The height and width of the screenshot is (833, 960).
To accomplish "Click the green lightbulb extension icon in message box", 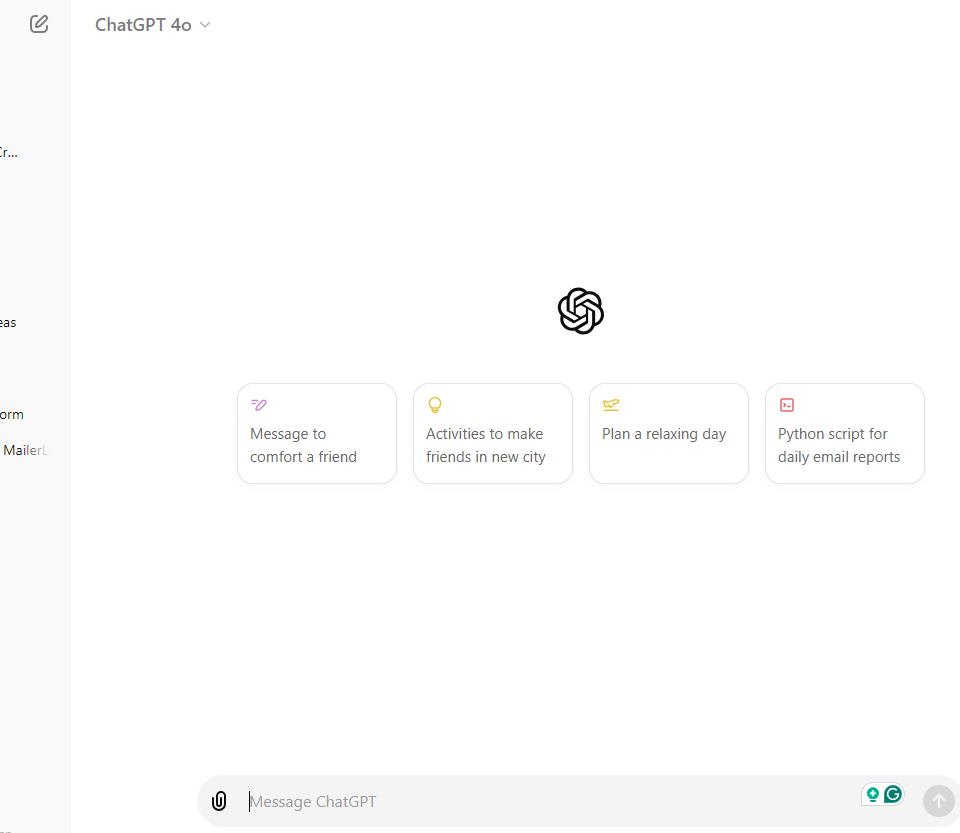I will pyautogui.click(x=872, y=794).
